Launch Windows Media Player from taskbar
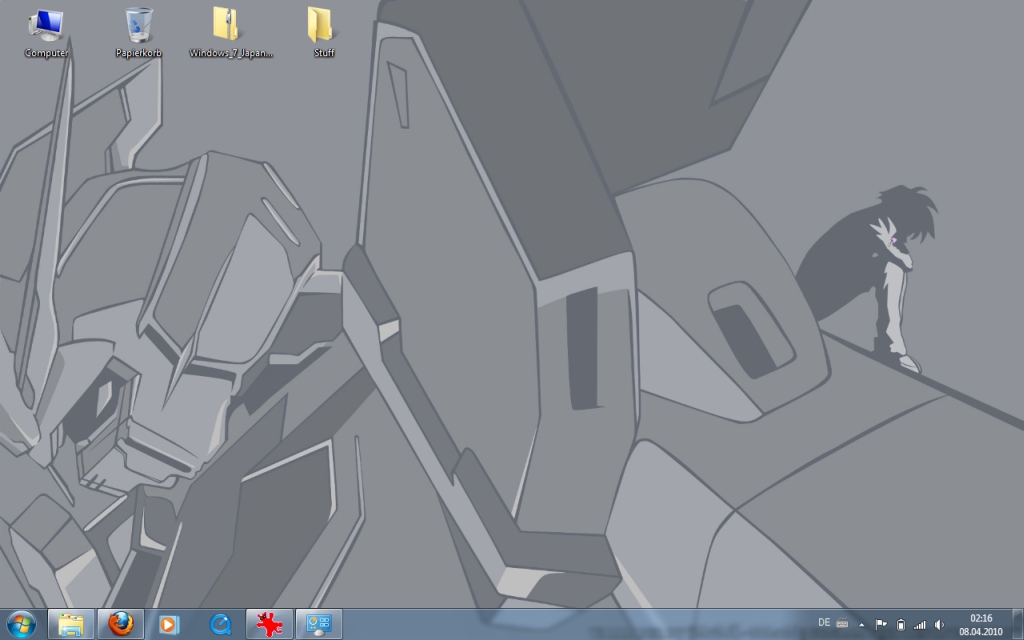 (170, 625)
